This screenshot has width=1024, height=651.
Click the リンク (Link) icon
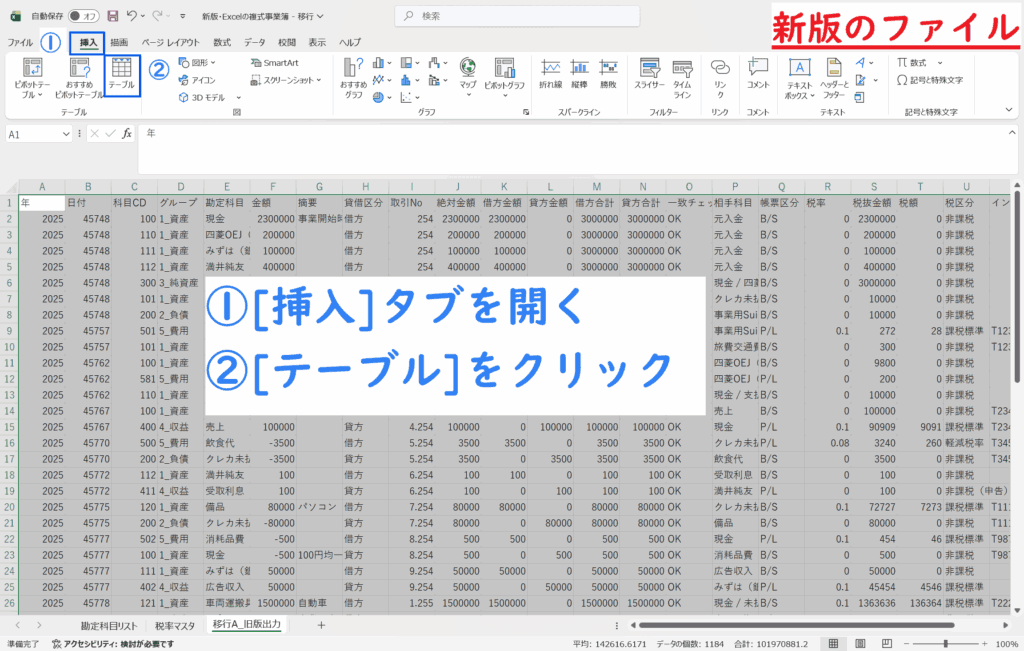click(x=720, y=74)
